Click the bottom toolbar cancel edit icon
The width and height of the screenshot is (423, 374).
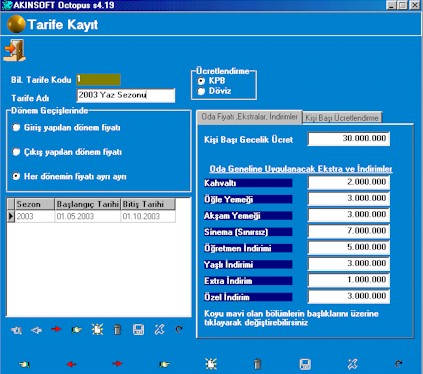pyautogui.click(x=352, y=364)
